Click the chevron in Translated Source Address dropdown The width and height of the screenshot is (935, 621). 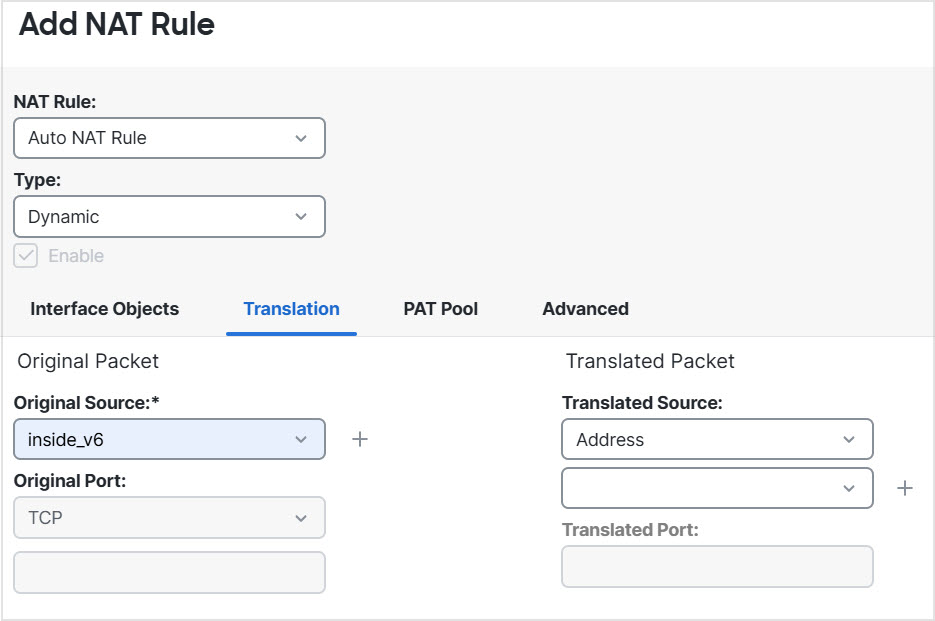click(x=849, y=439)
